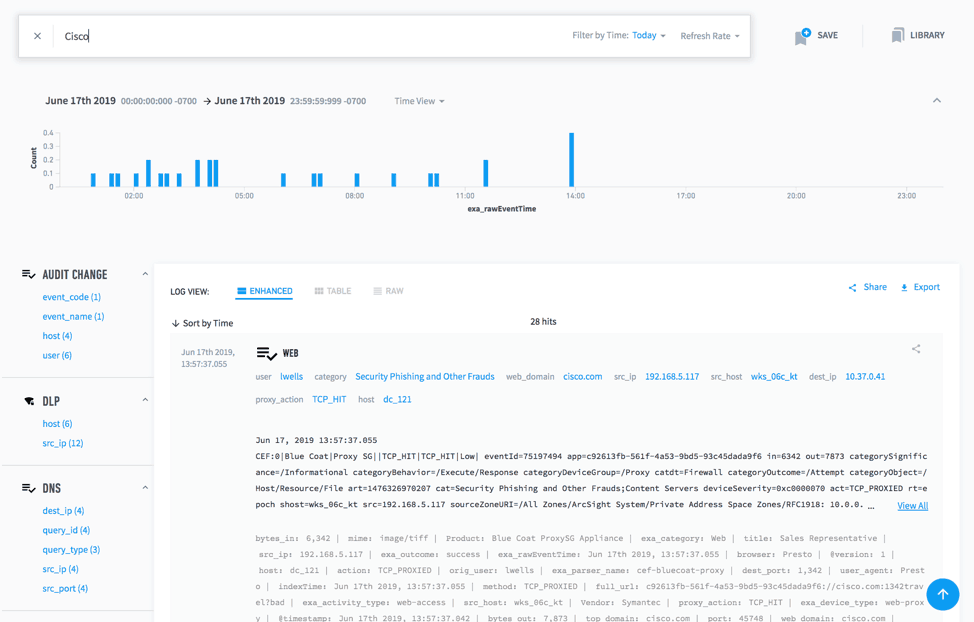Click the View All link in the event
974x622 pixels.
(911, 505)
